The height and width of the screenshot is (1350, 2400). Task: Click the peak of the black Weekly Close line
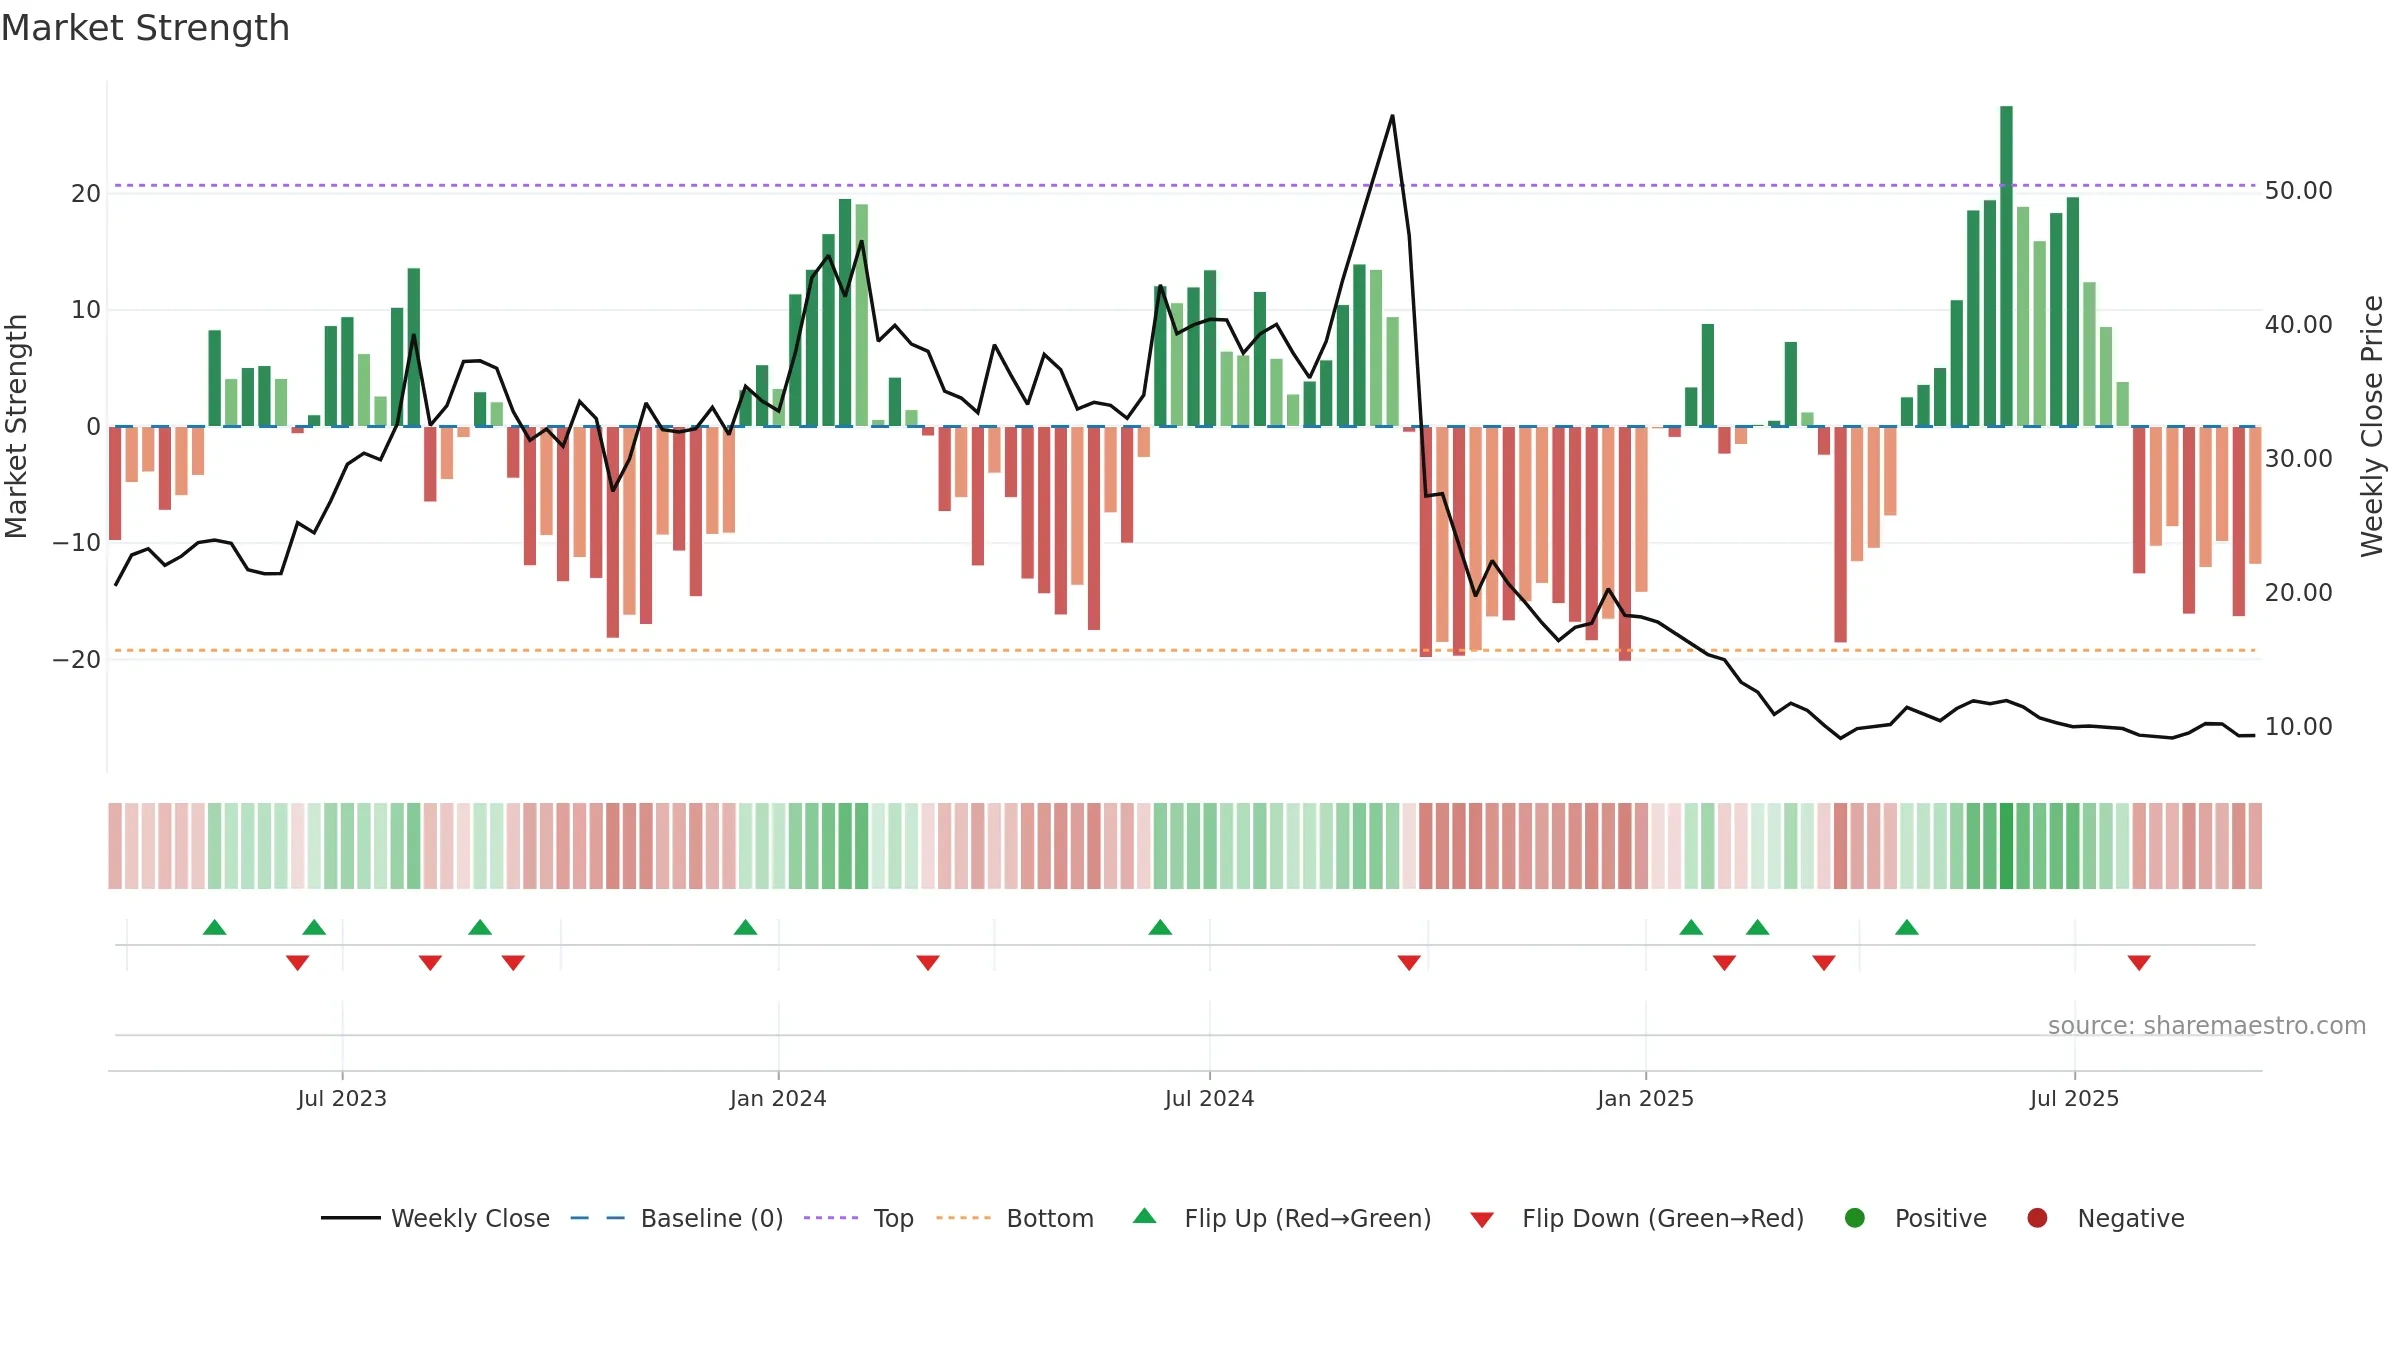pyautogui.click(x=1392, y=116)
